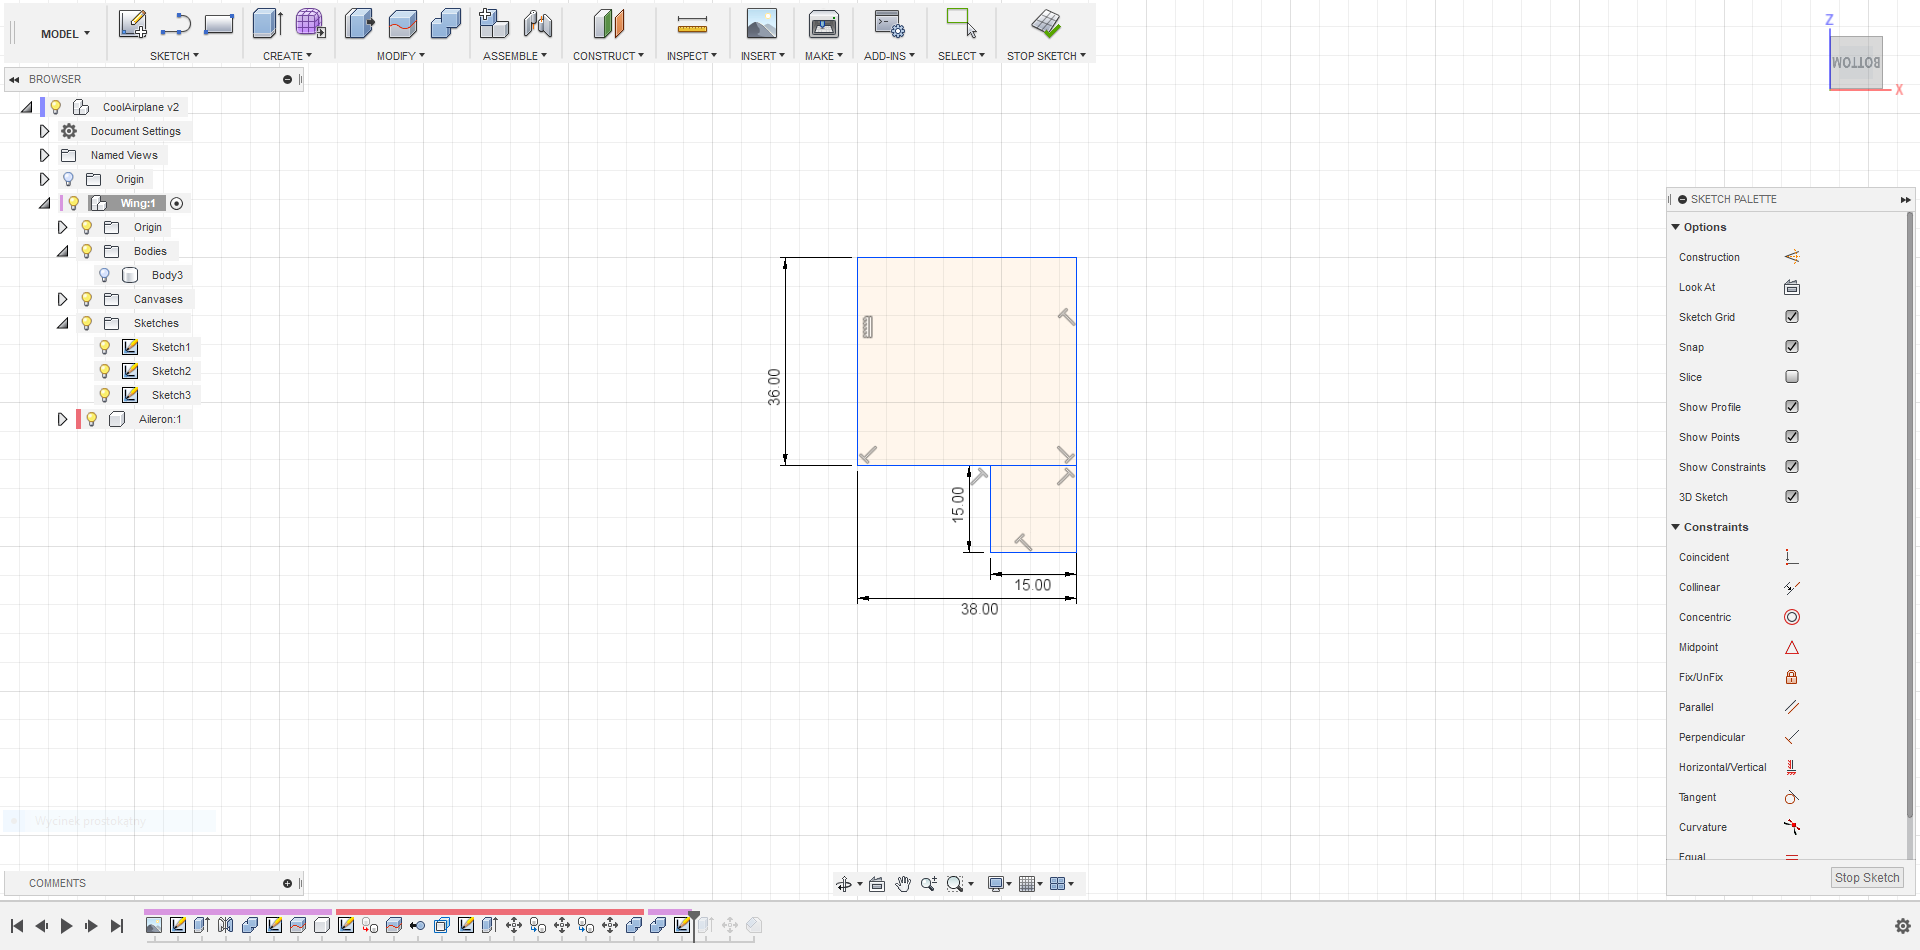This screenshot has width=1920, height=950.
Task: Select Sketch3 in the browser
Action: [x=171, y=395]
